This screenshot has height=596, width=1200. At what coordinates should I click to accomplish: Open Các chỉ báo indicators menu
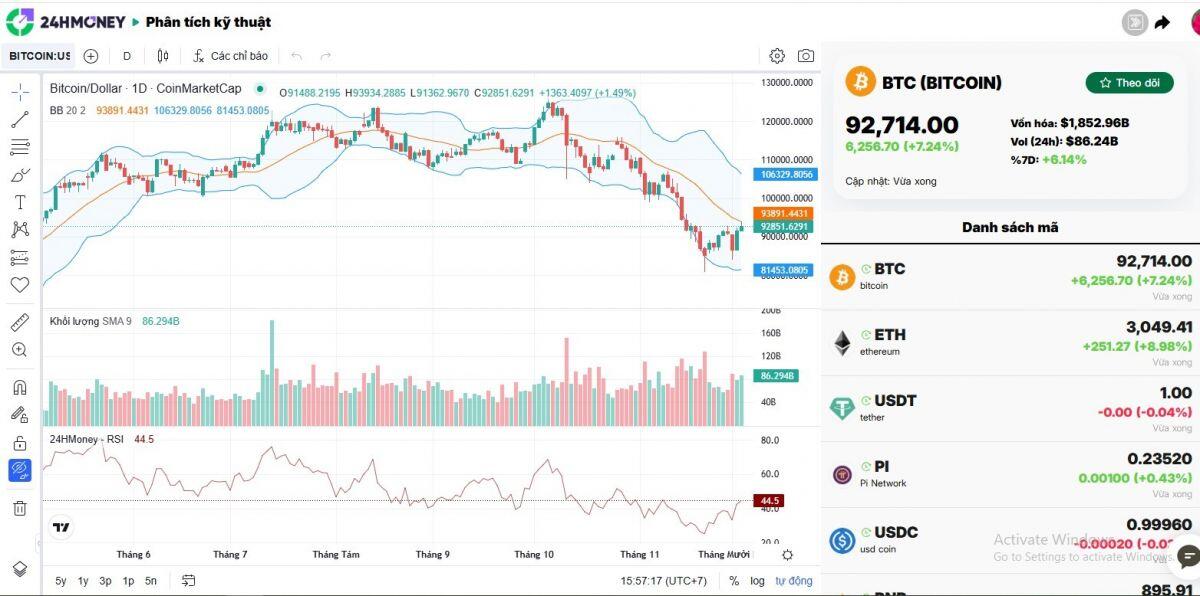(x=231, y=56)
